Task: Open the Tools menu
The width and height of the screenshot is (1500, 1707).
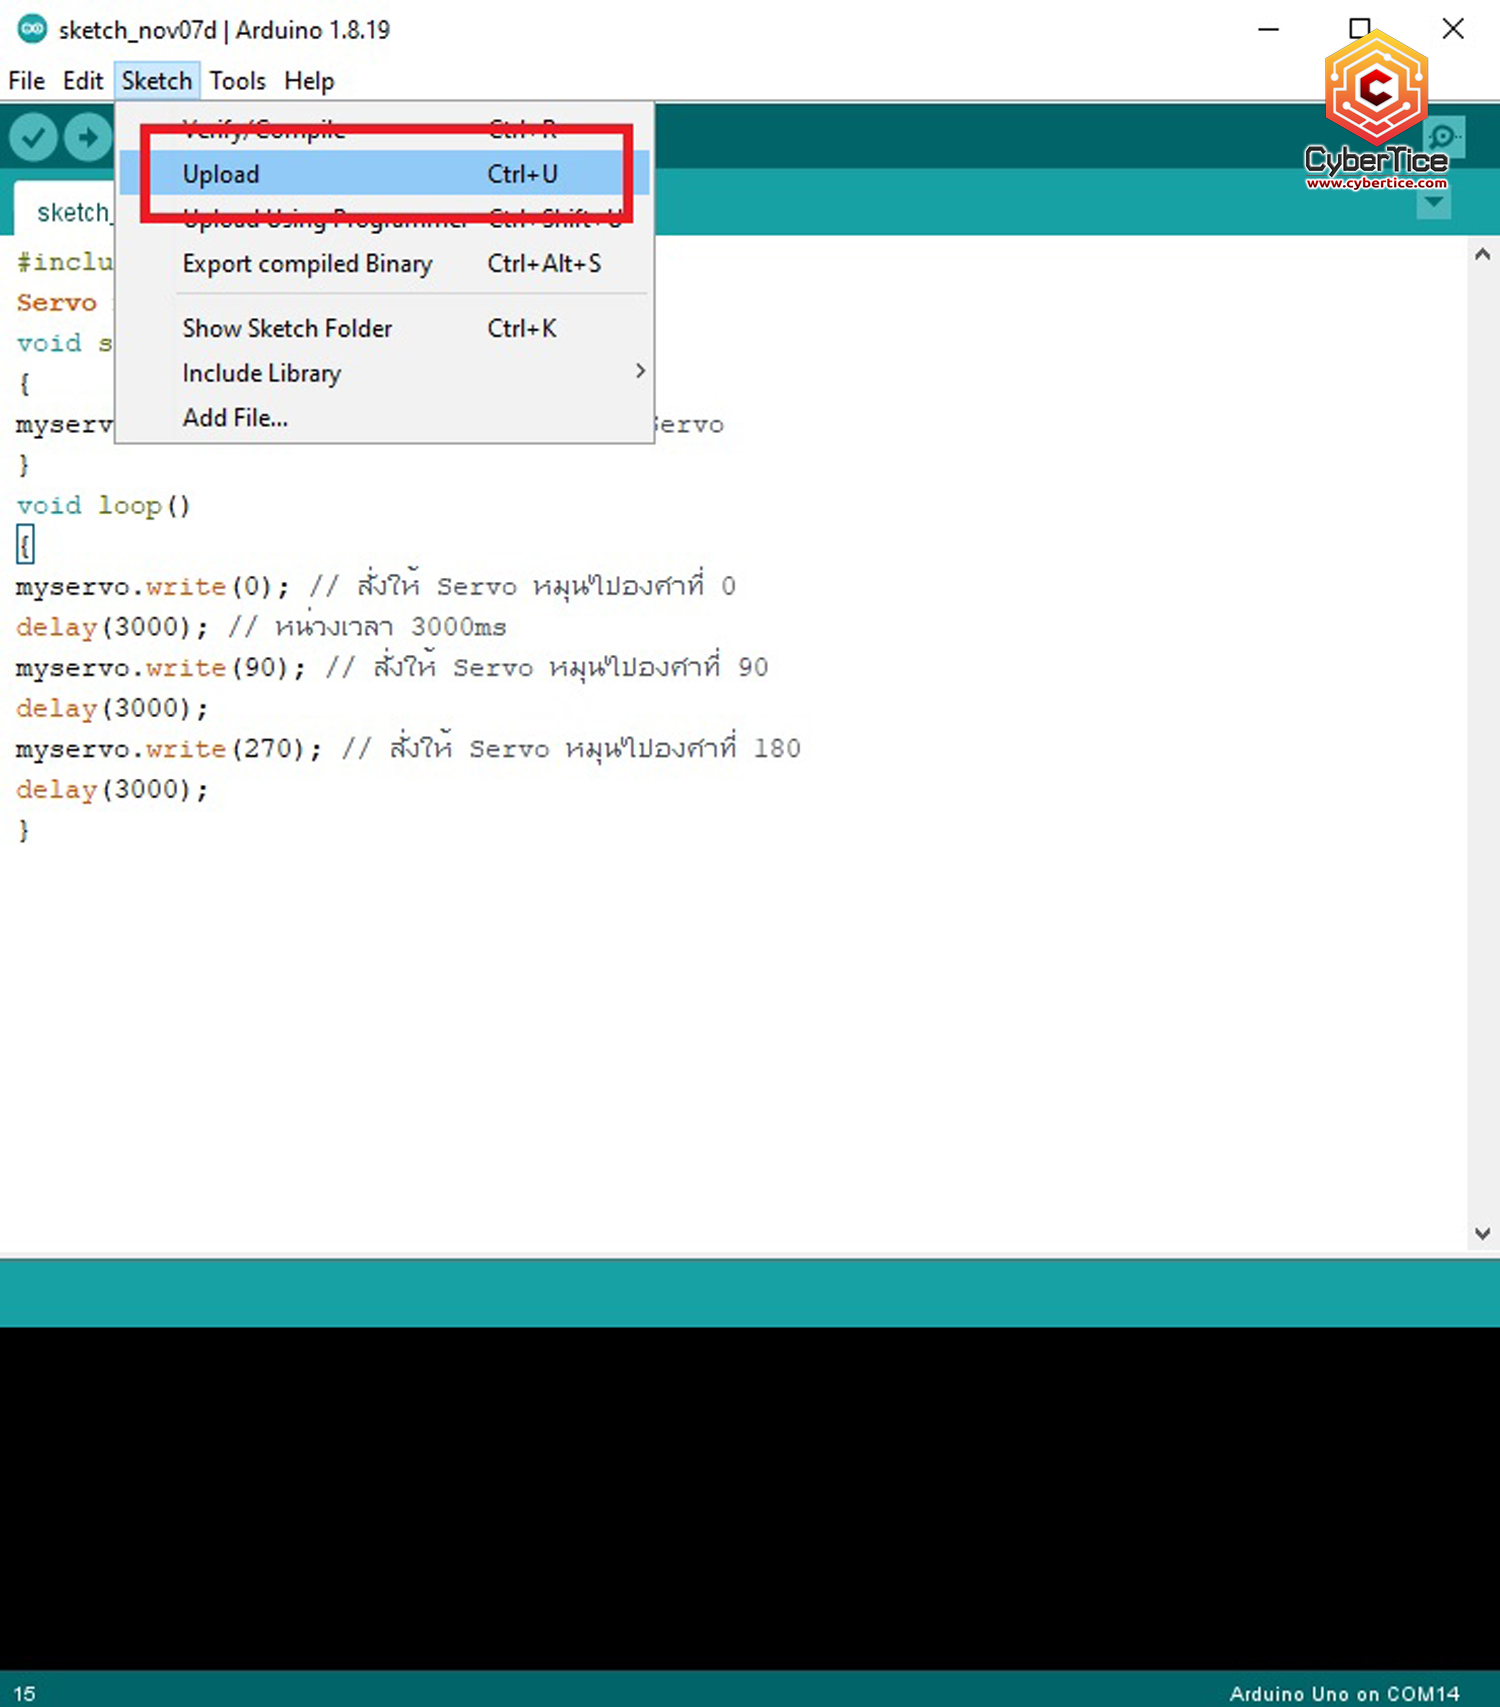Action: (237, 81)
